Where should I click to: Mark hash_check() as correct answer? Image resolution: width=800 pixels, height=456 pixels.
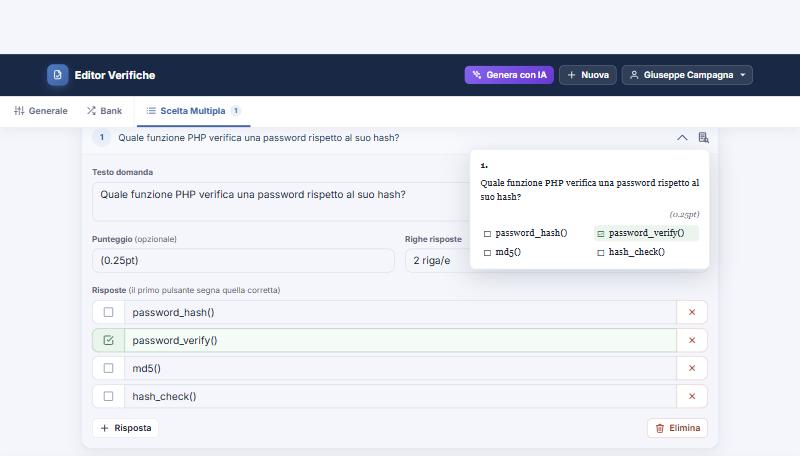click(108, 396)
